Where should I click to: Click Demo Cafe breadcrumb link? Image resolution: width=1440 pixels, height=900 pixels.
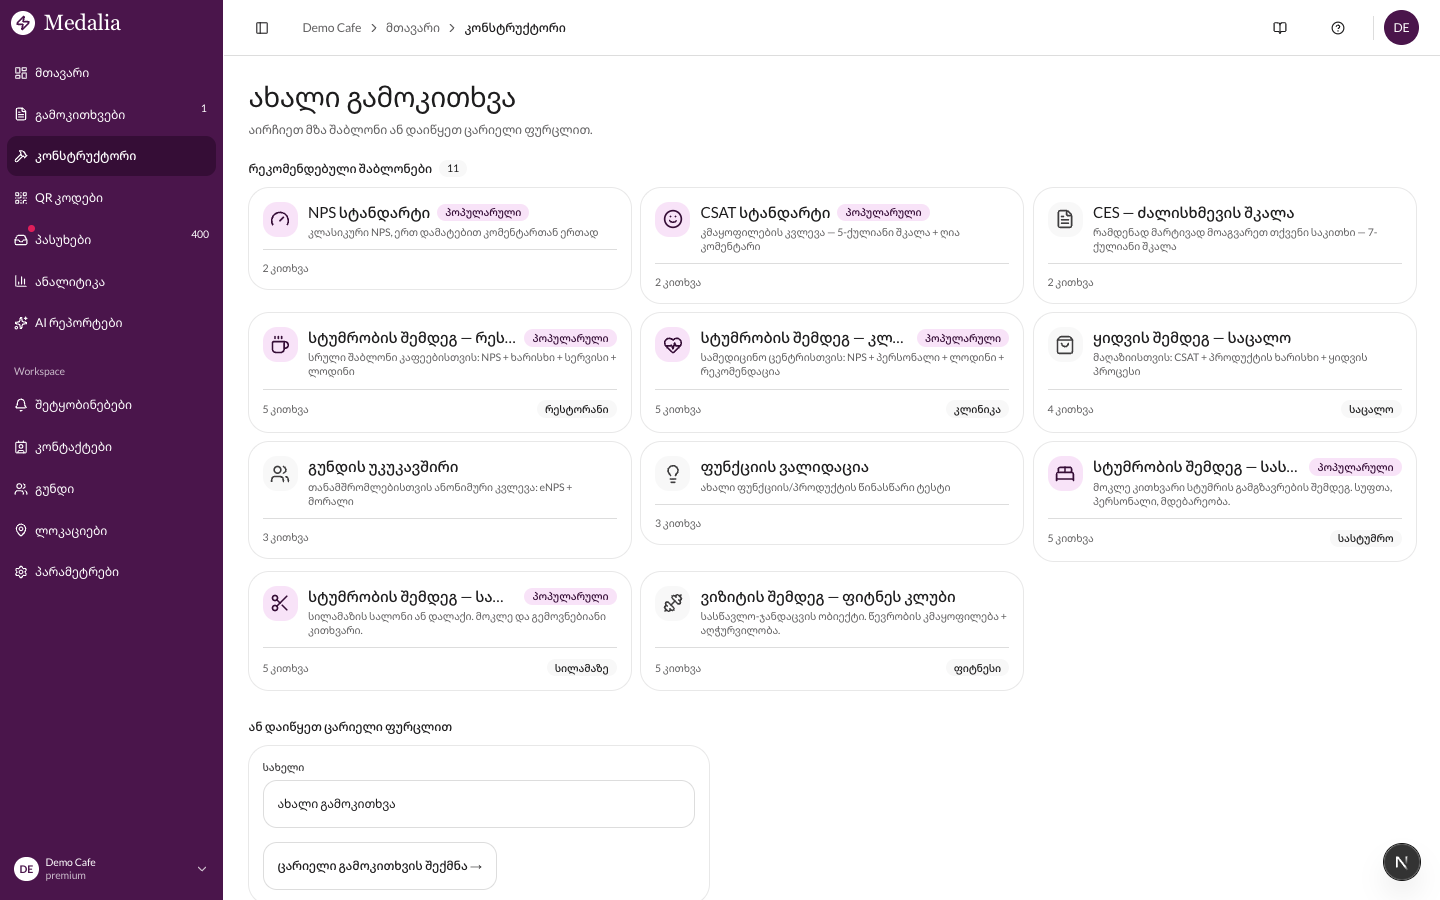point(332,28)
